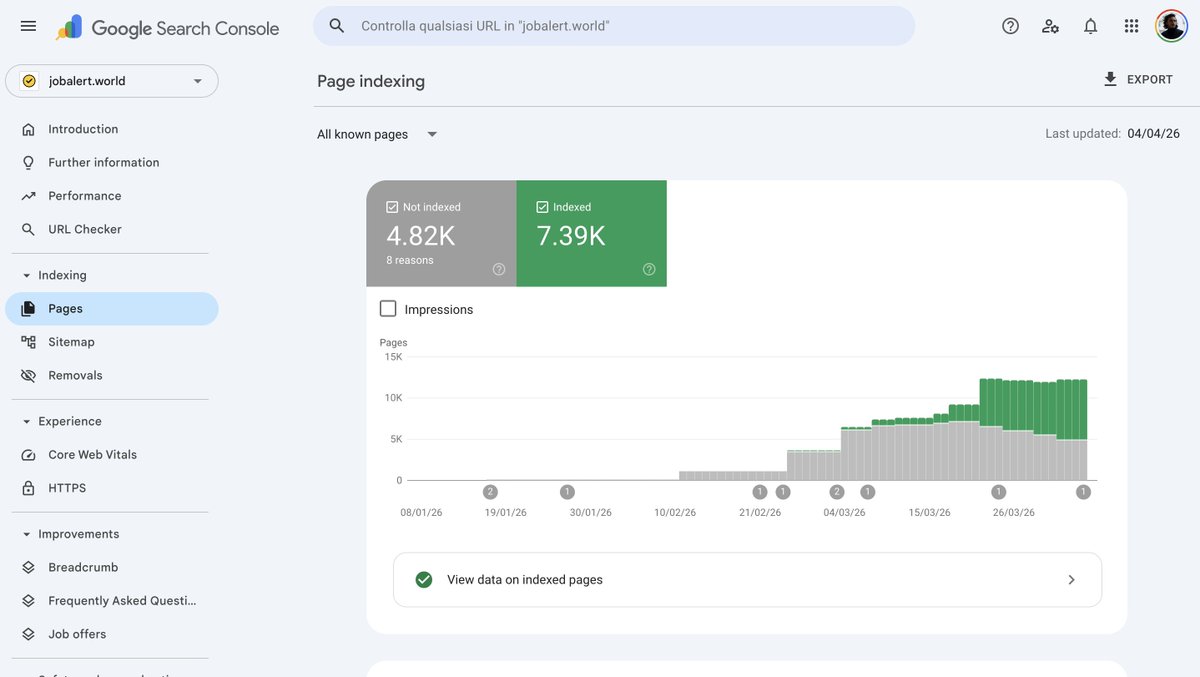This screenshot has height=677, width=1200.
Task: Click the Introduction home icon
Action: click(x=28, y=129)
